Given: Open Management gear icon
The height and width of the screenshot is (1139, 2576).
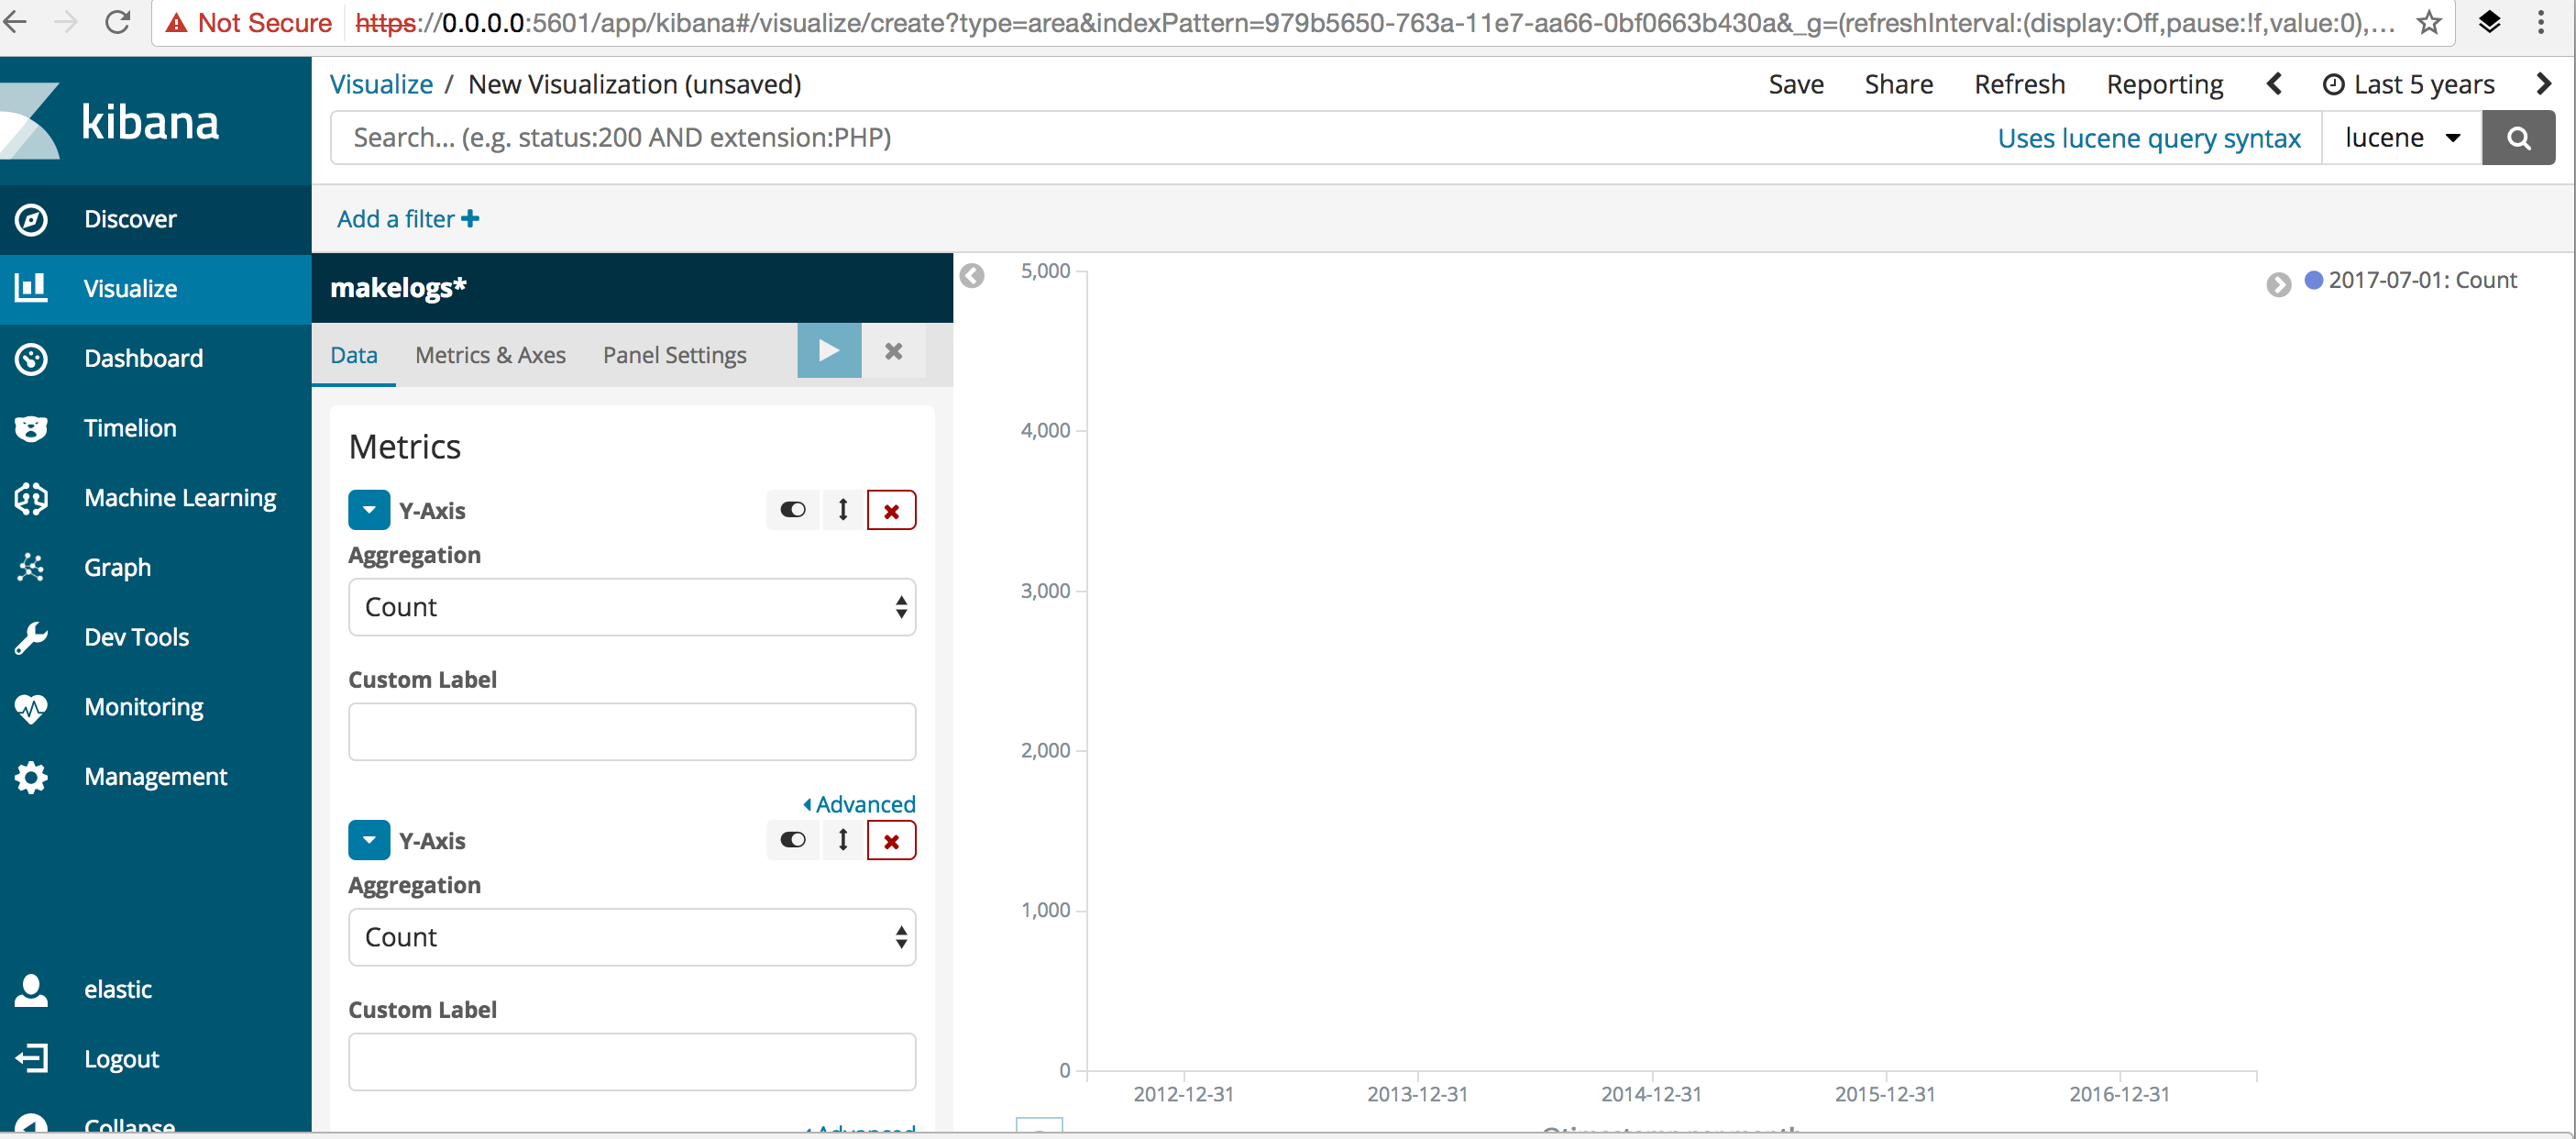Looking at the screenshot, I should point(31,777).
